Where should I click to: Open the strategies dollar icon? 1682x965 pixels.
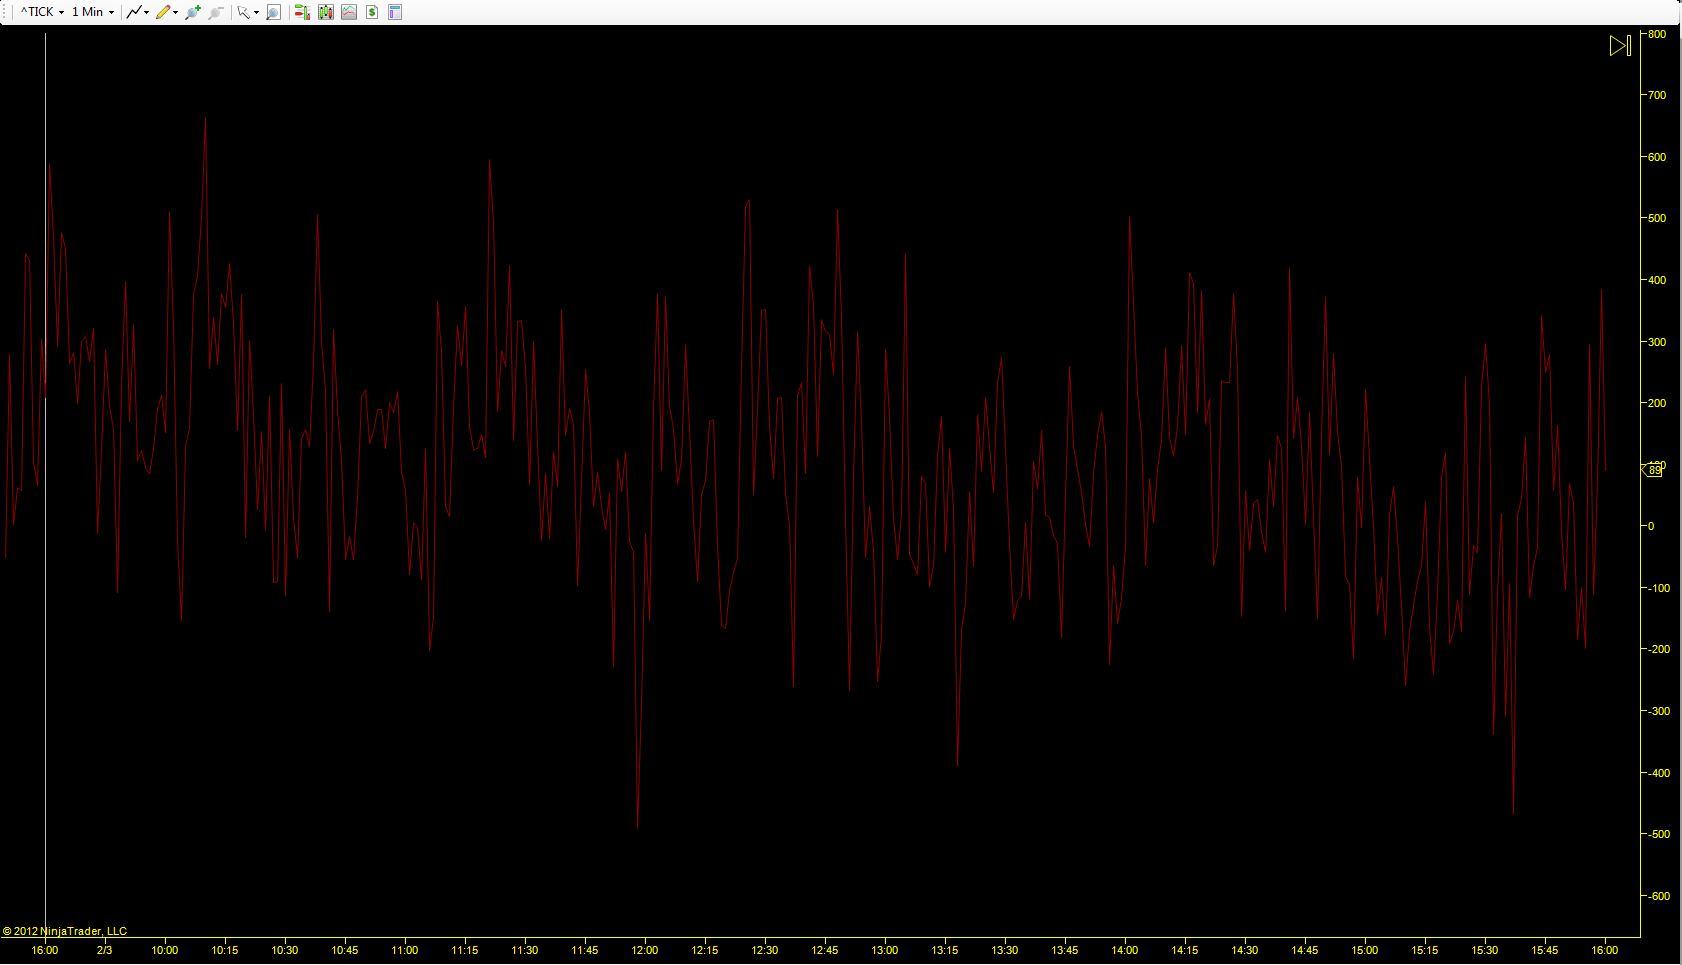click(372, 12)
